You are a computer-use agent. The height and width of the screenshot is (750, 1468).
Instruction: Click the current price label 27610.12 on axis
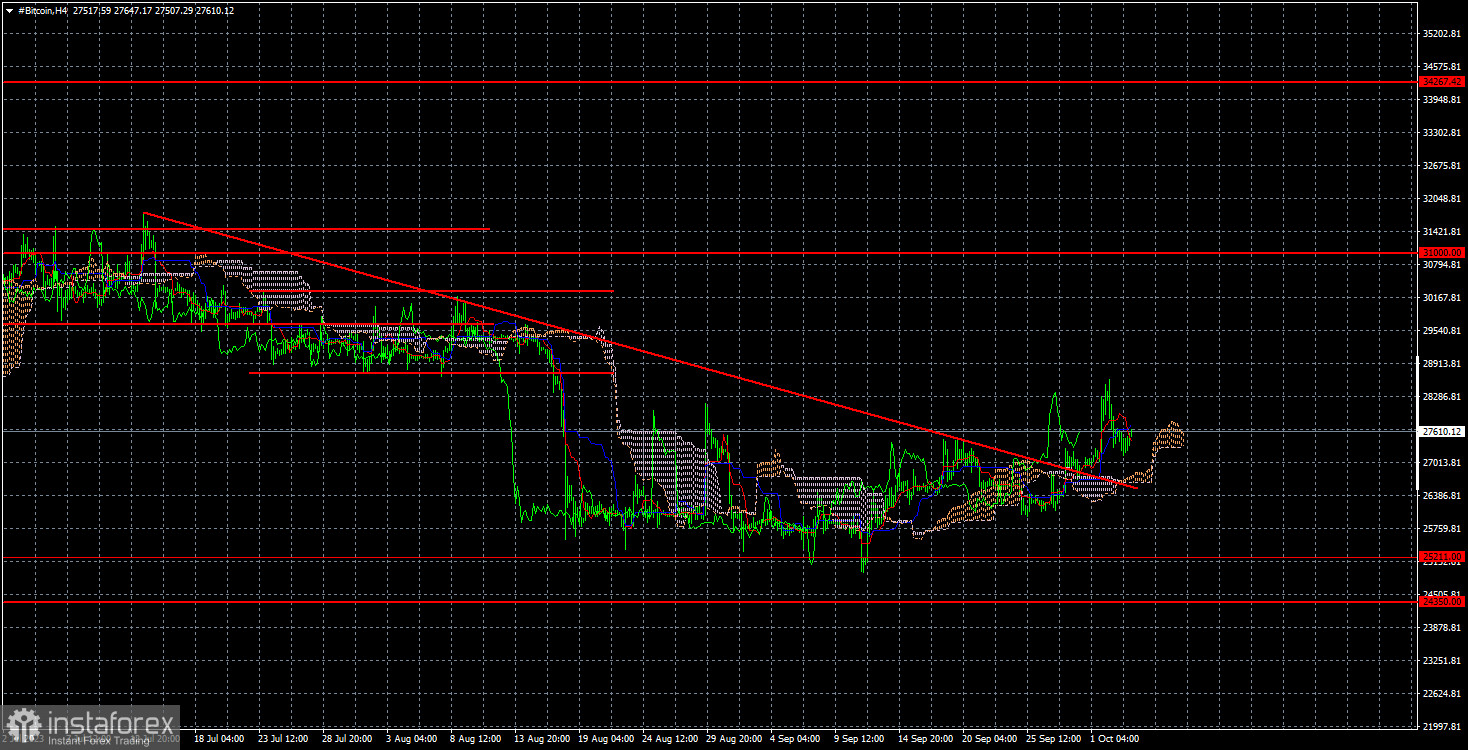[1443, 431]
